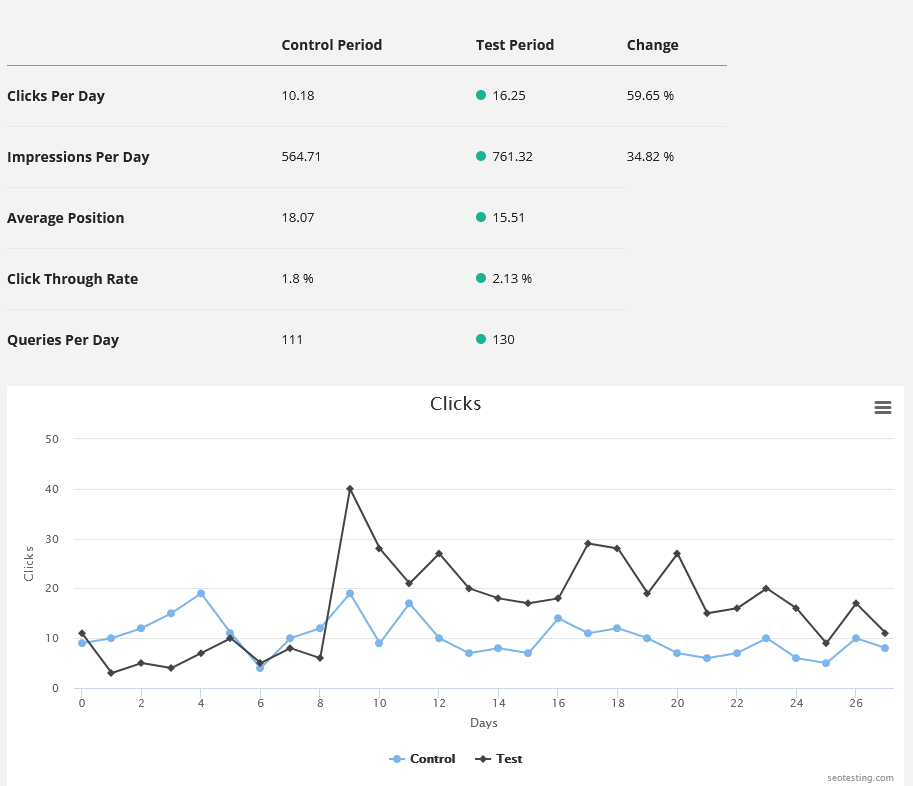This screenshot has width=913, height=786.
Task: Select the Control line point at day 4
Action: click(201, 593)
